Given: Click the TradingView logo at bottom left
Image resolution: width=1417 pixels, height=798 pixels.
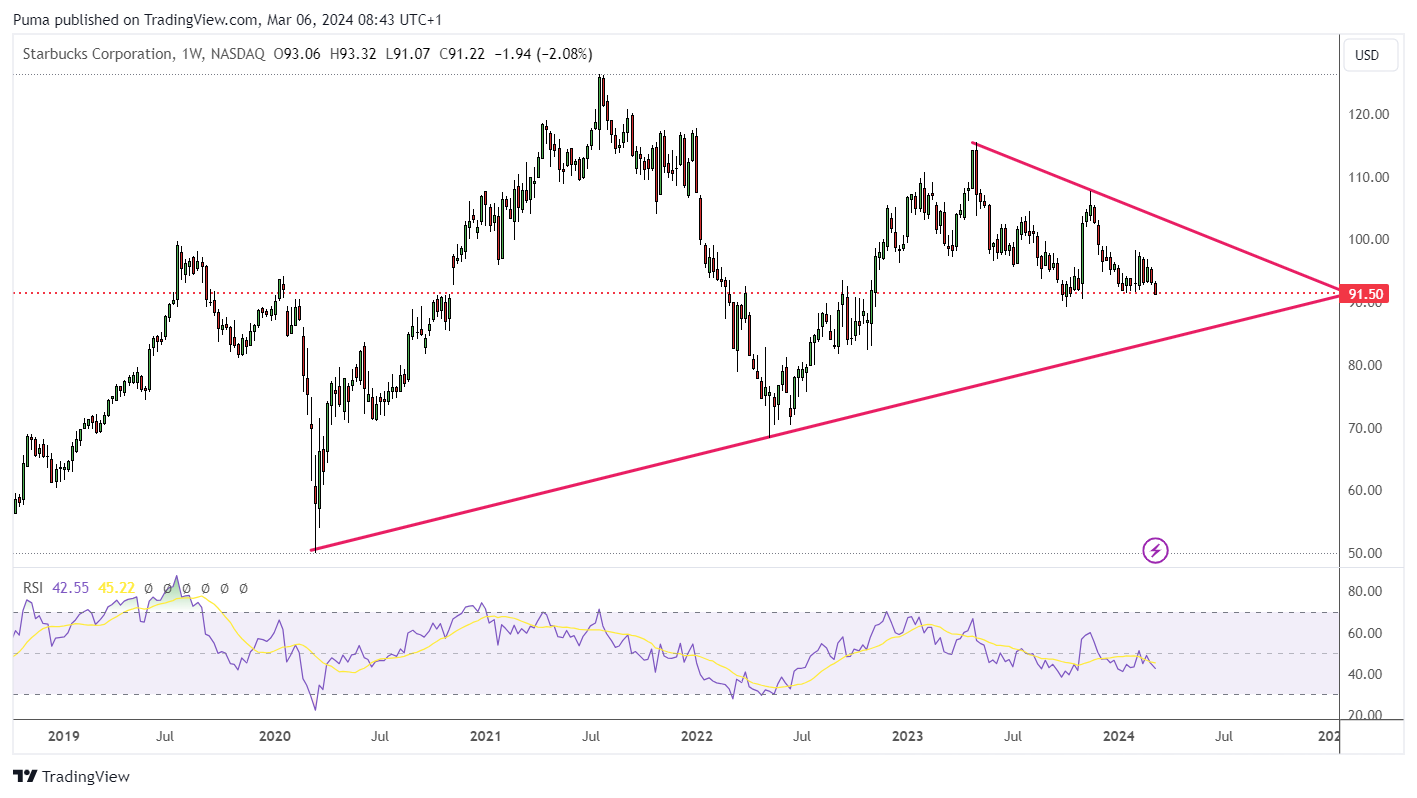Looking at the screenshot, I should tap(71, 776).
